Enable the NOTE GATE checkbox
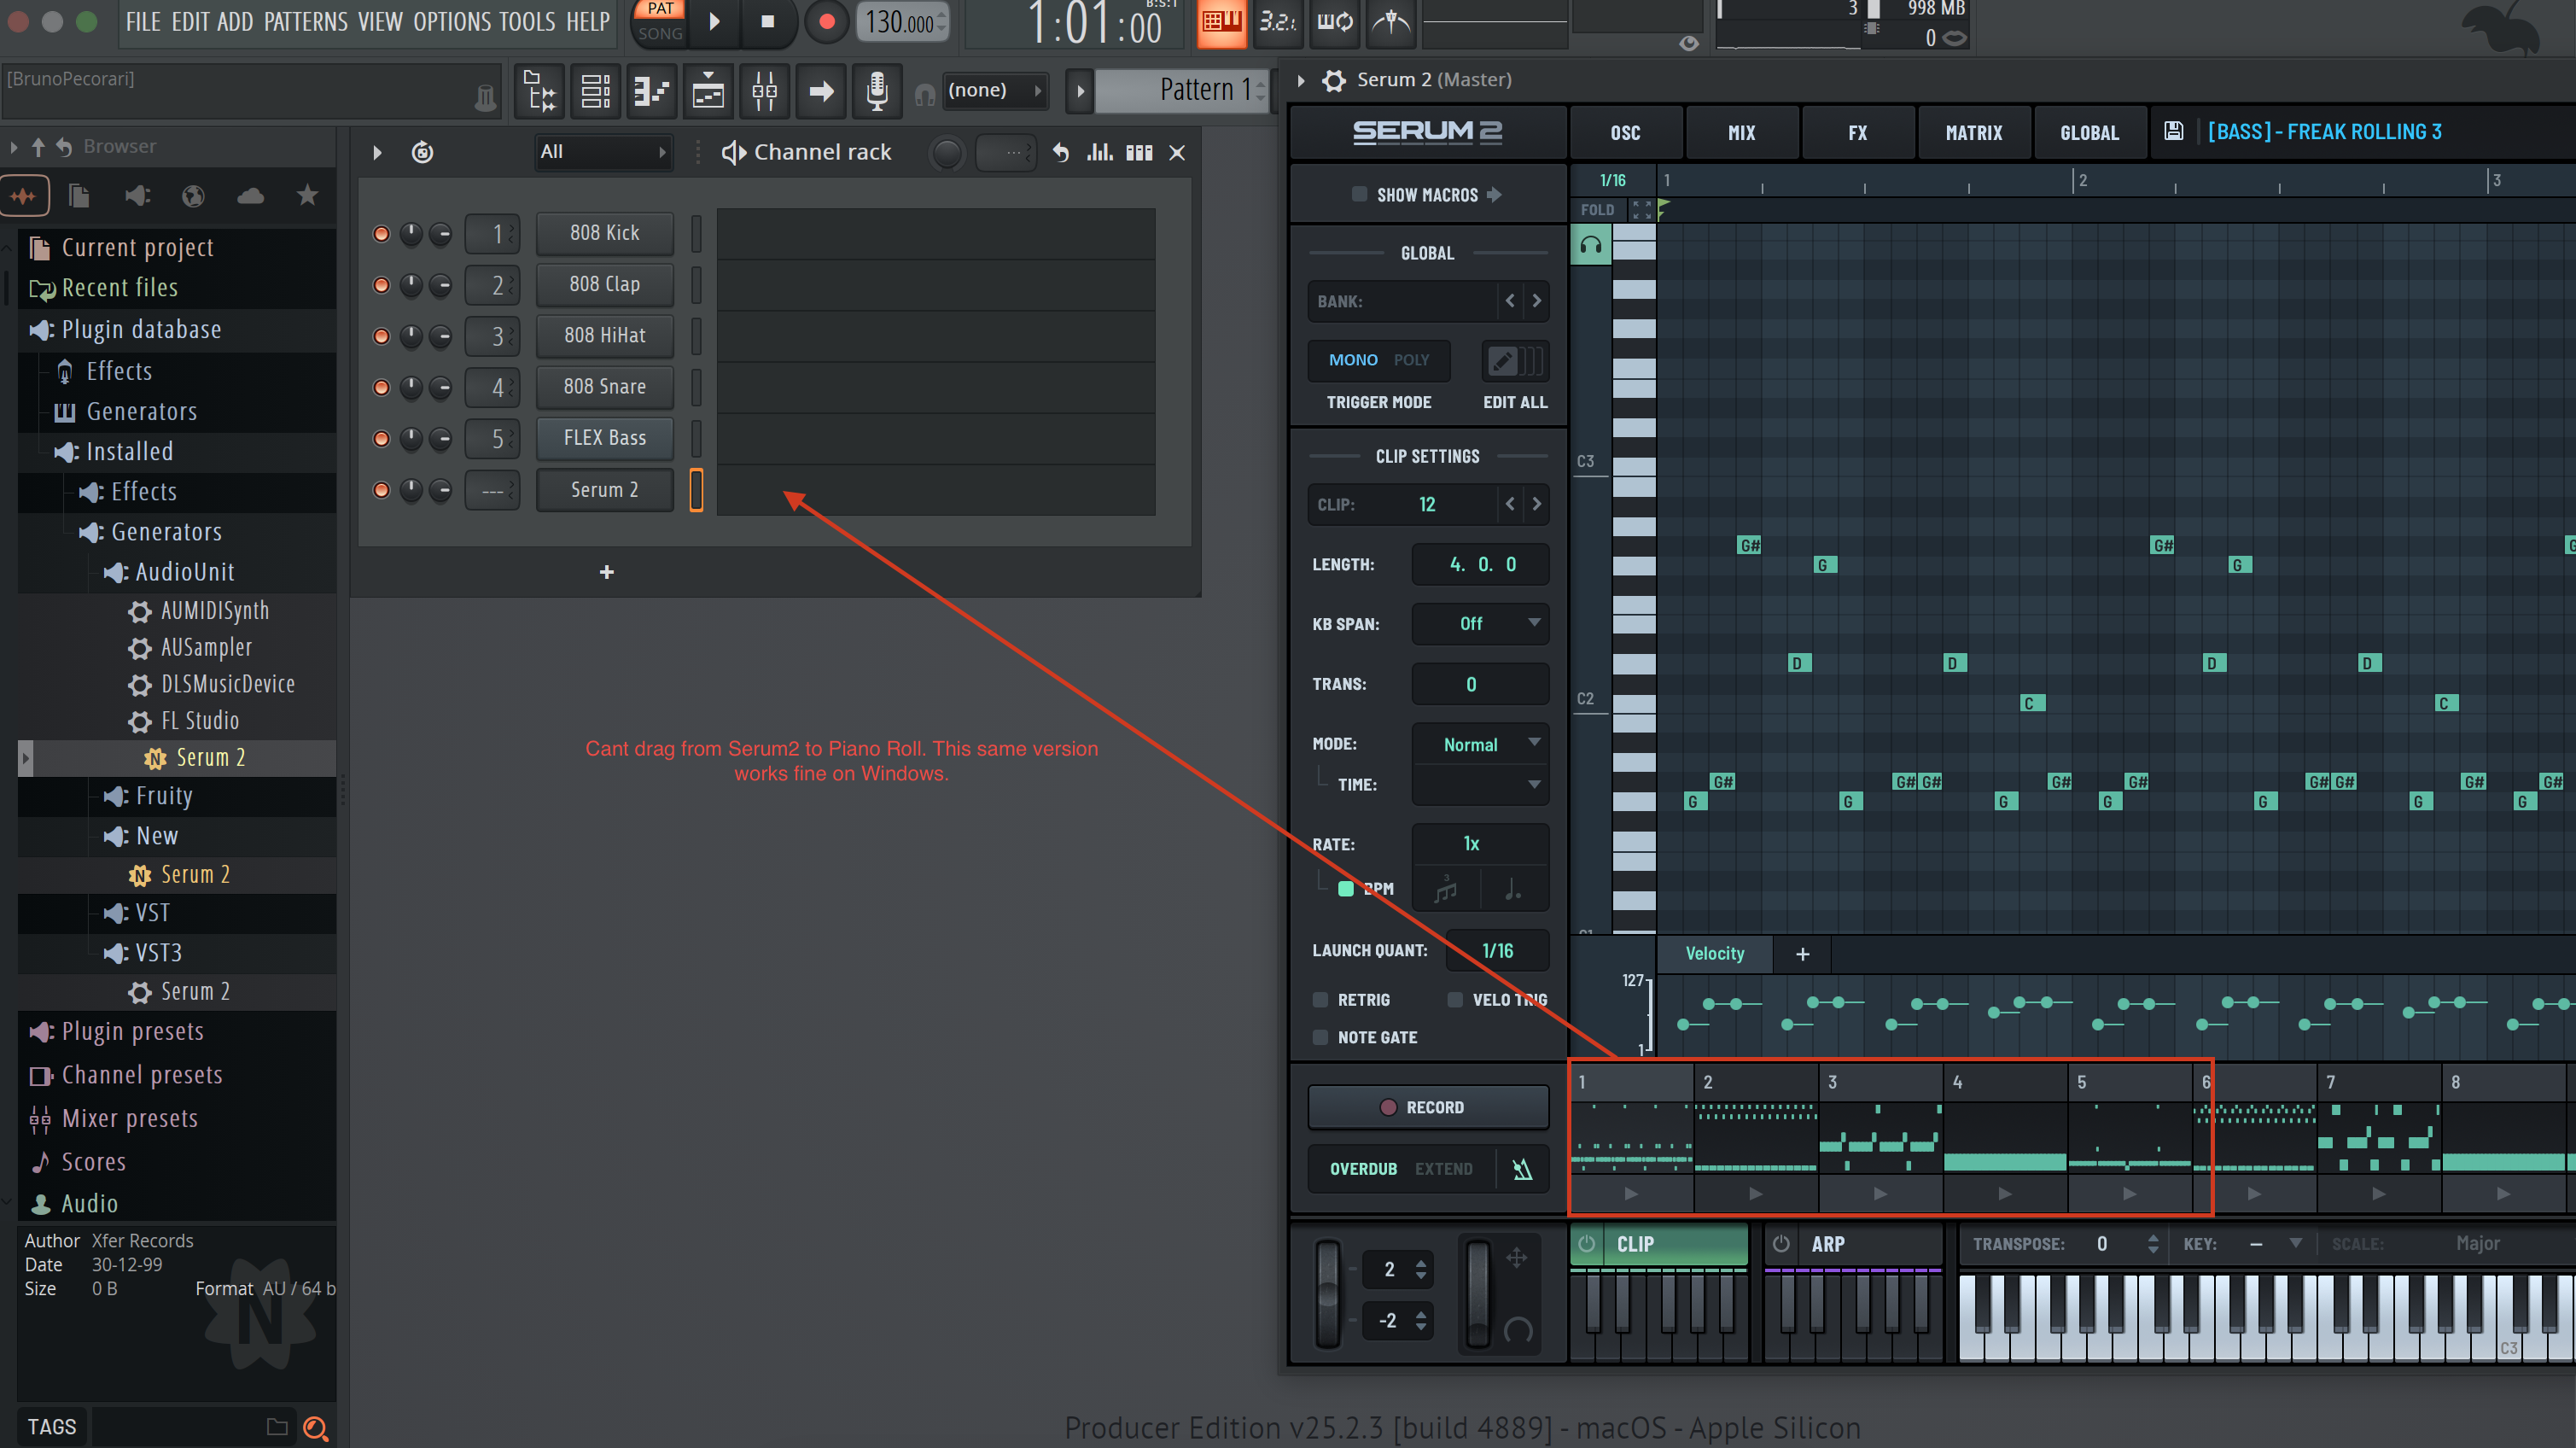The image size is (2576, 1448). point(1320,1037)
